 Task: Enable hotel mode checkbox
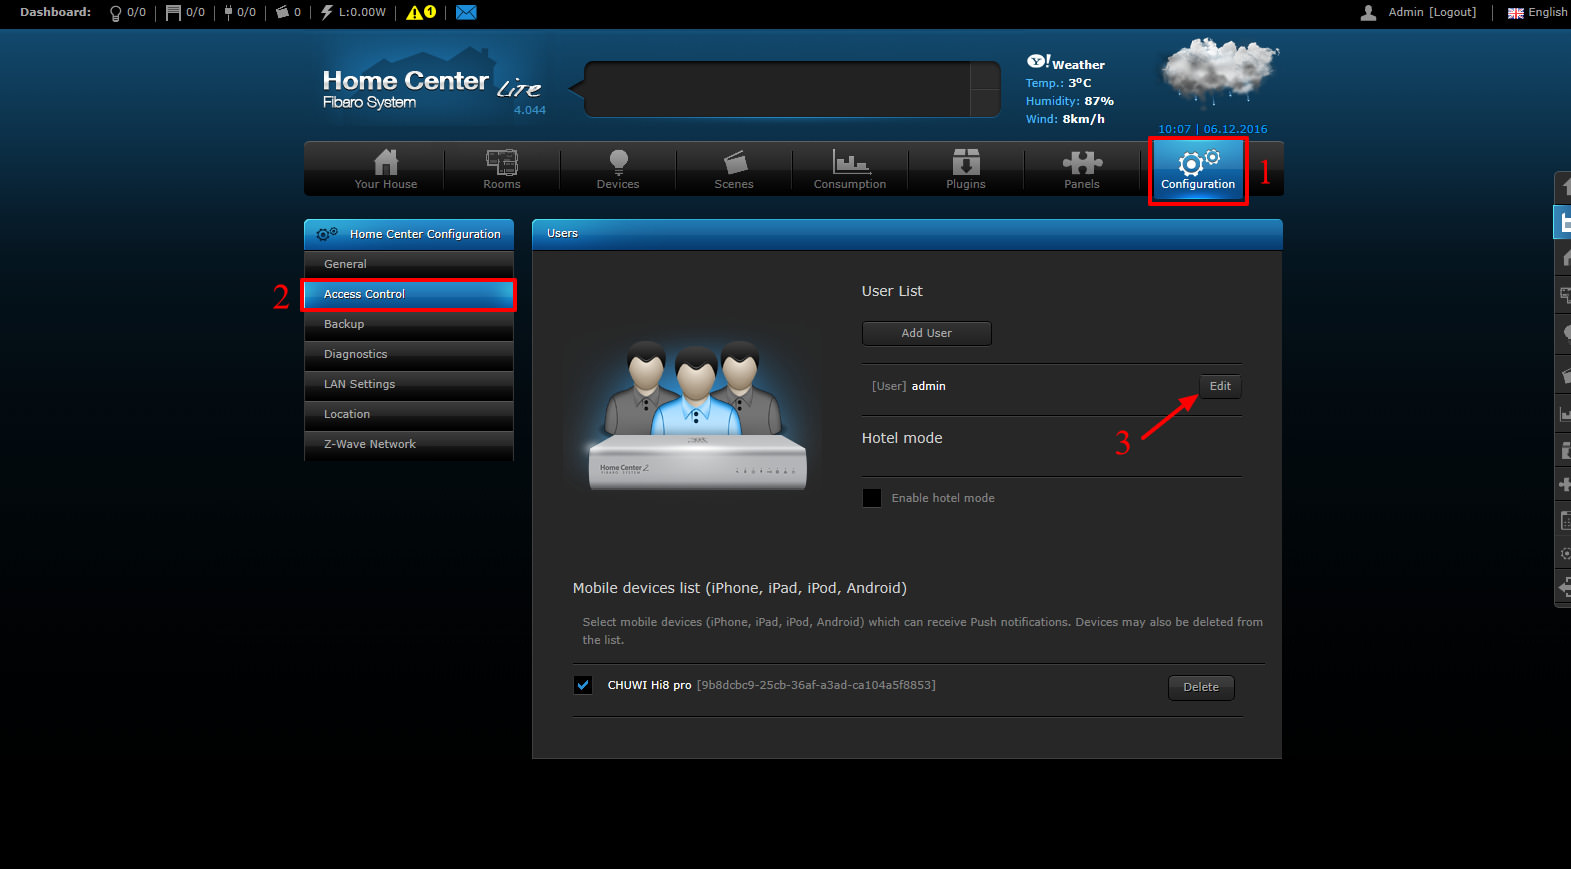pyautogui.click(x=872, y=498)
